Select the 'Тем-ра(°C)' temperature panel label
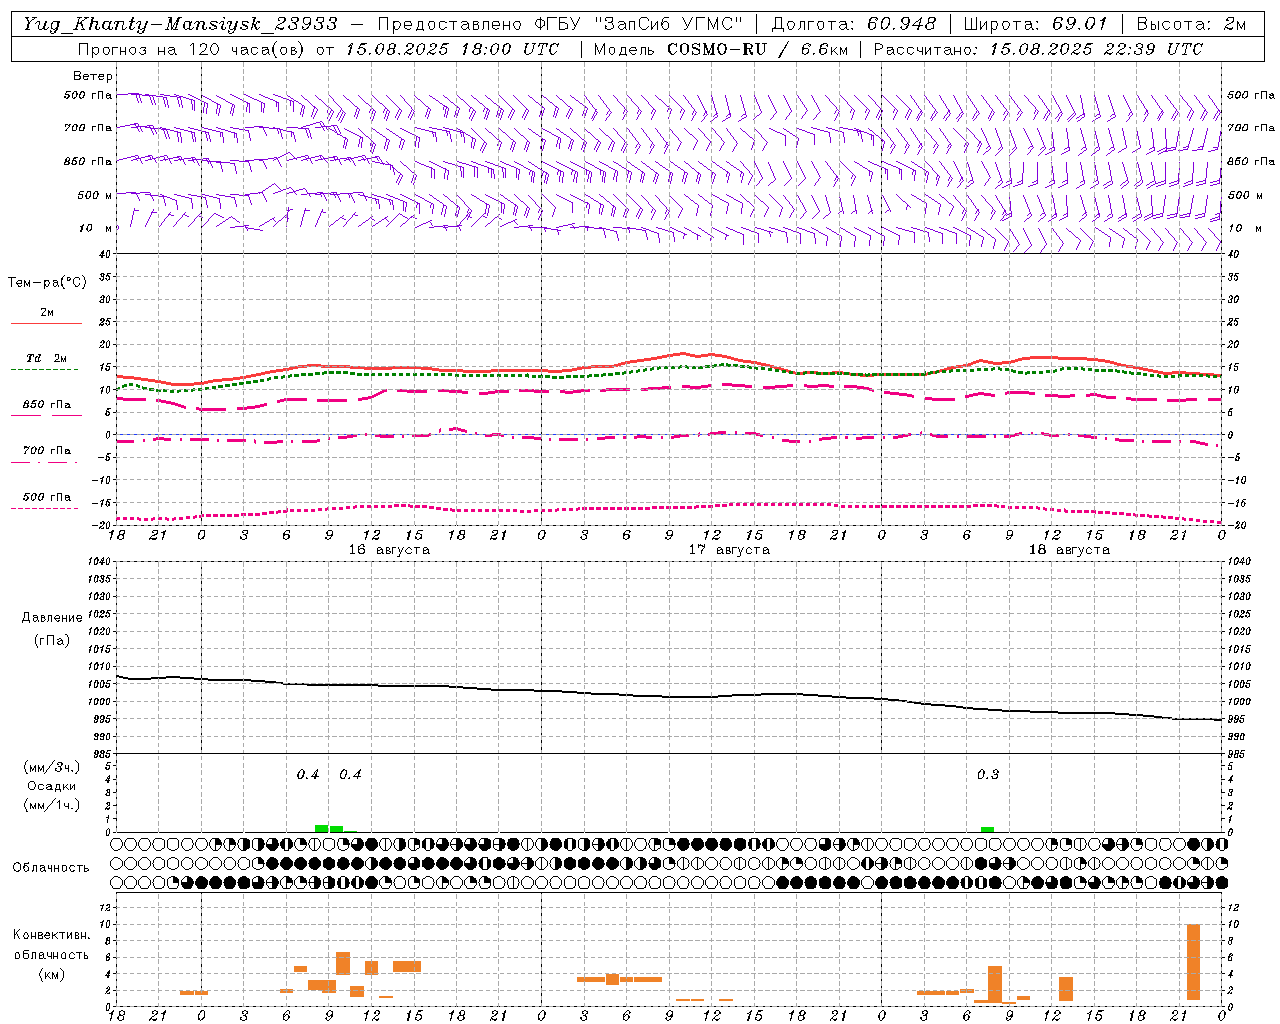Image resolution: width=1280 pixels, height=1024 pixels. click(x=47, y=283)
